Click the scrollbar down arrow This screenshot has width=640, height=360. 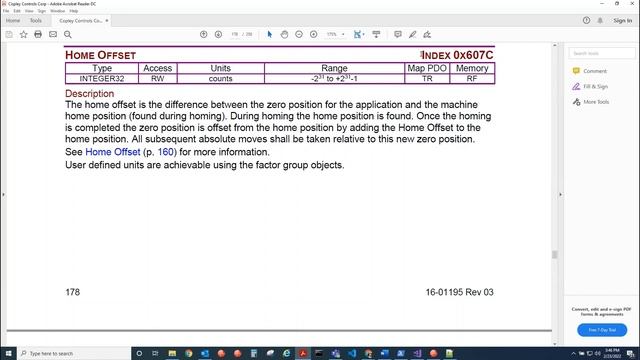pyautogui.click(x=554, y=344)
